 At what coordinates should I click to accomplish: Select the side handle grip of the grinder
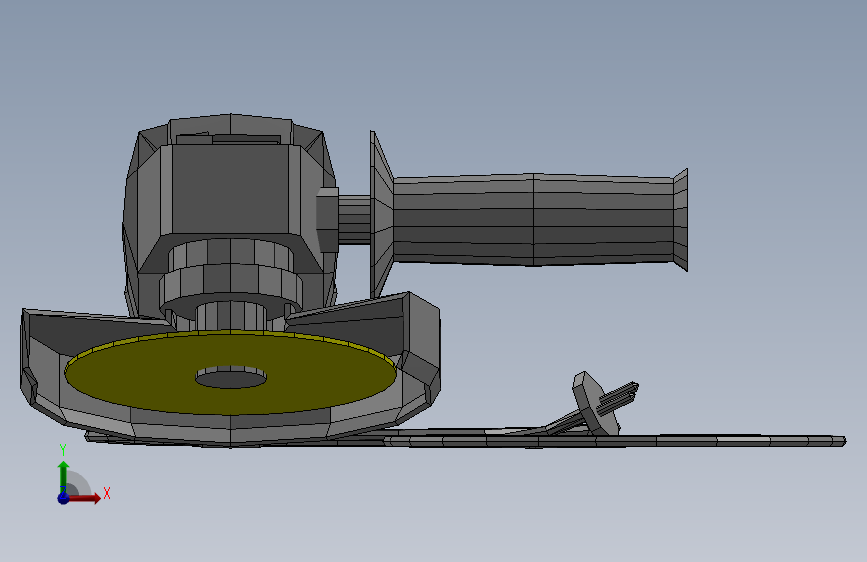tap(534, 220)
